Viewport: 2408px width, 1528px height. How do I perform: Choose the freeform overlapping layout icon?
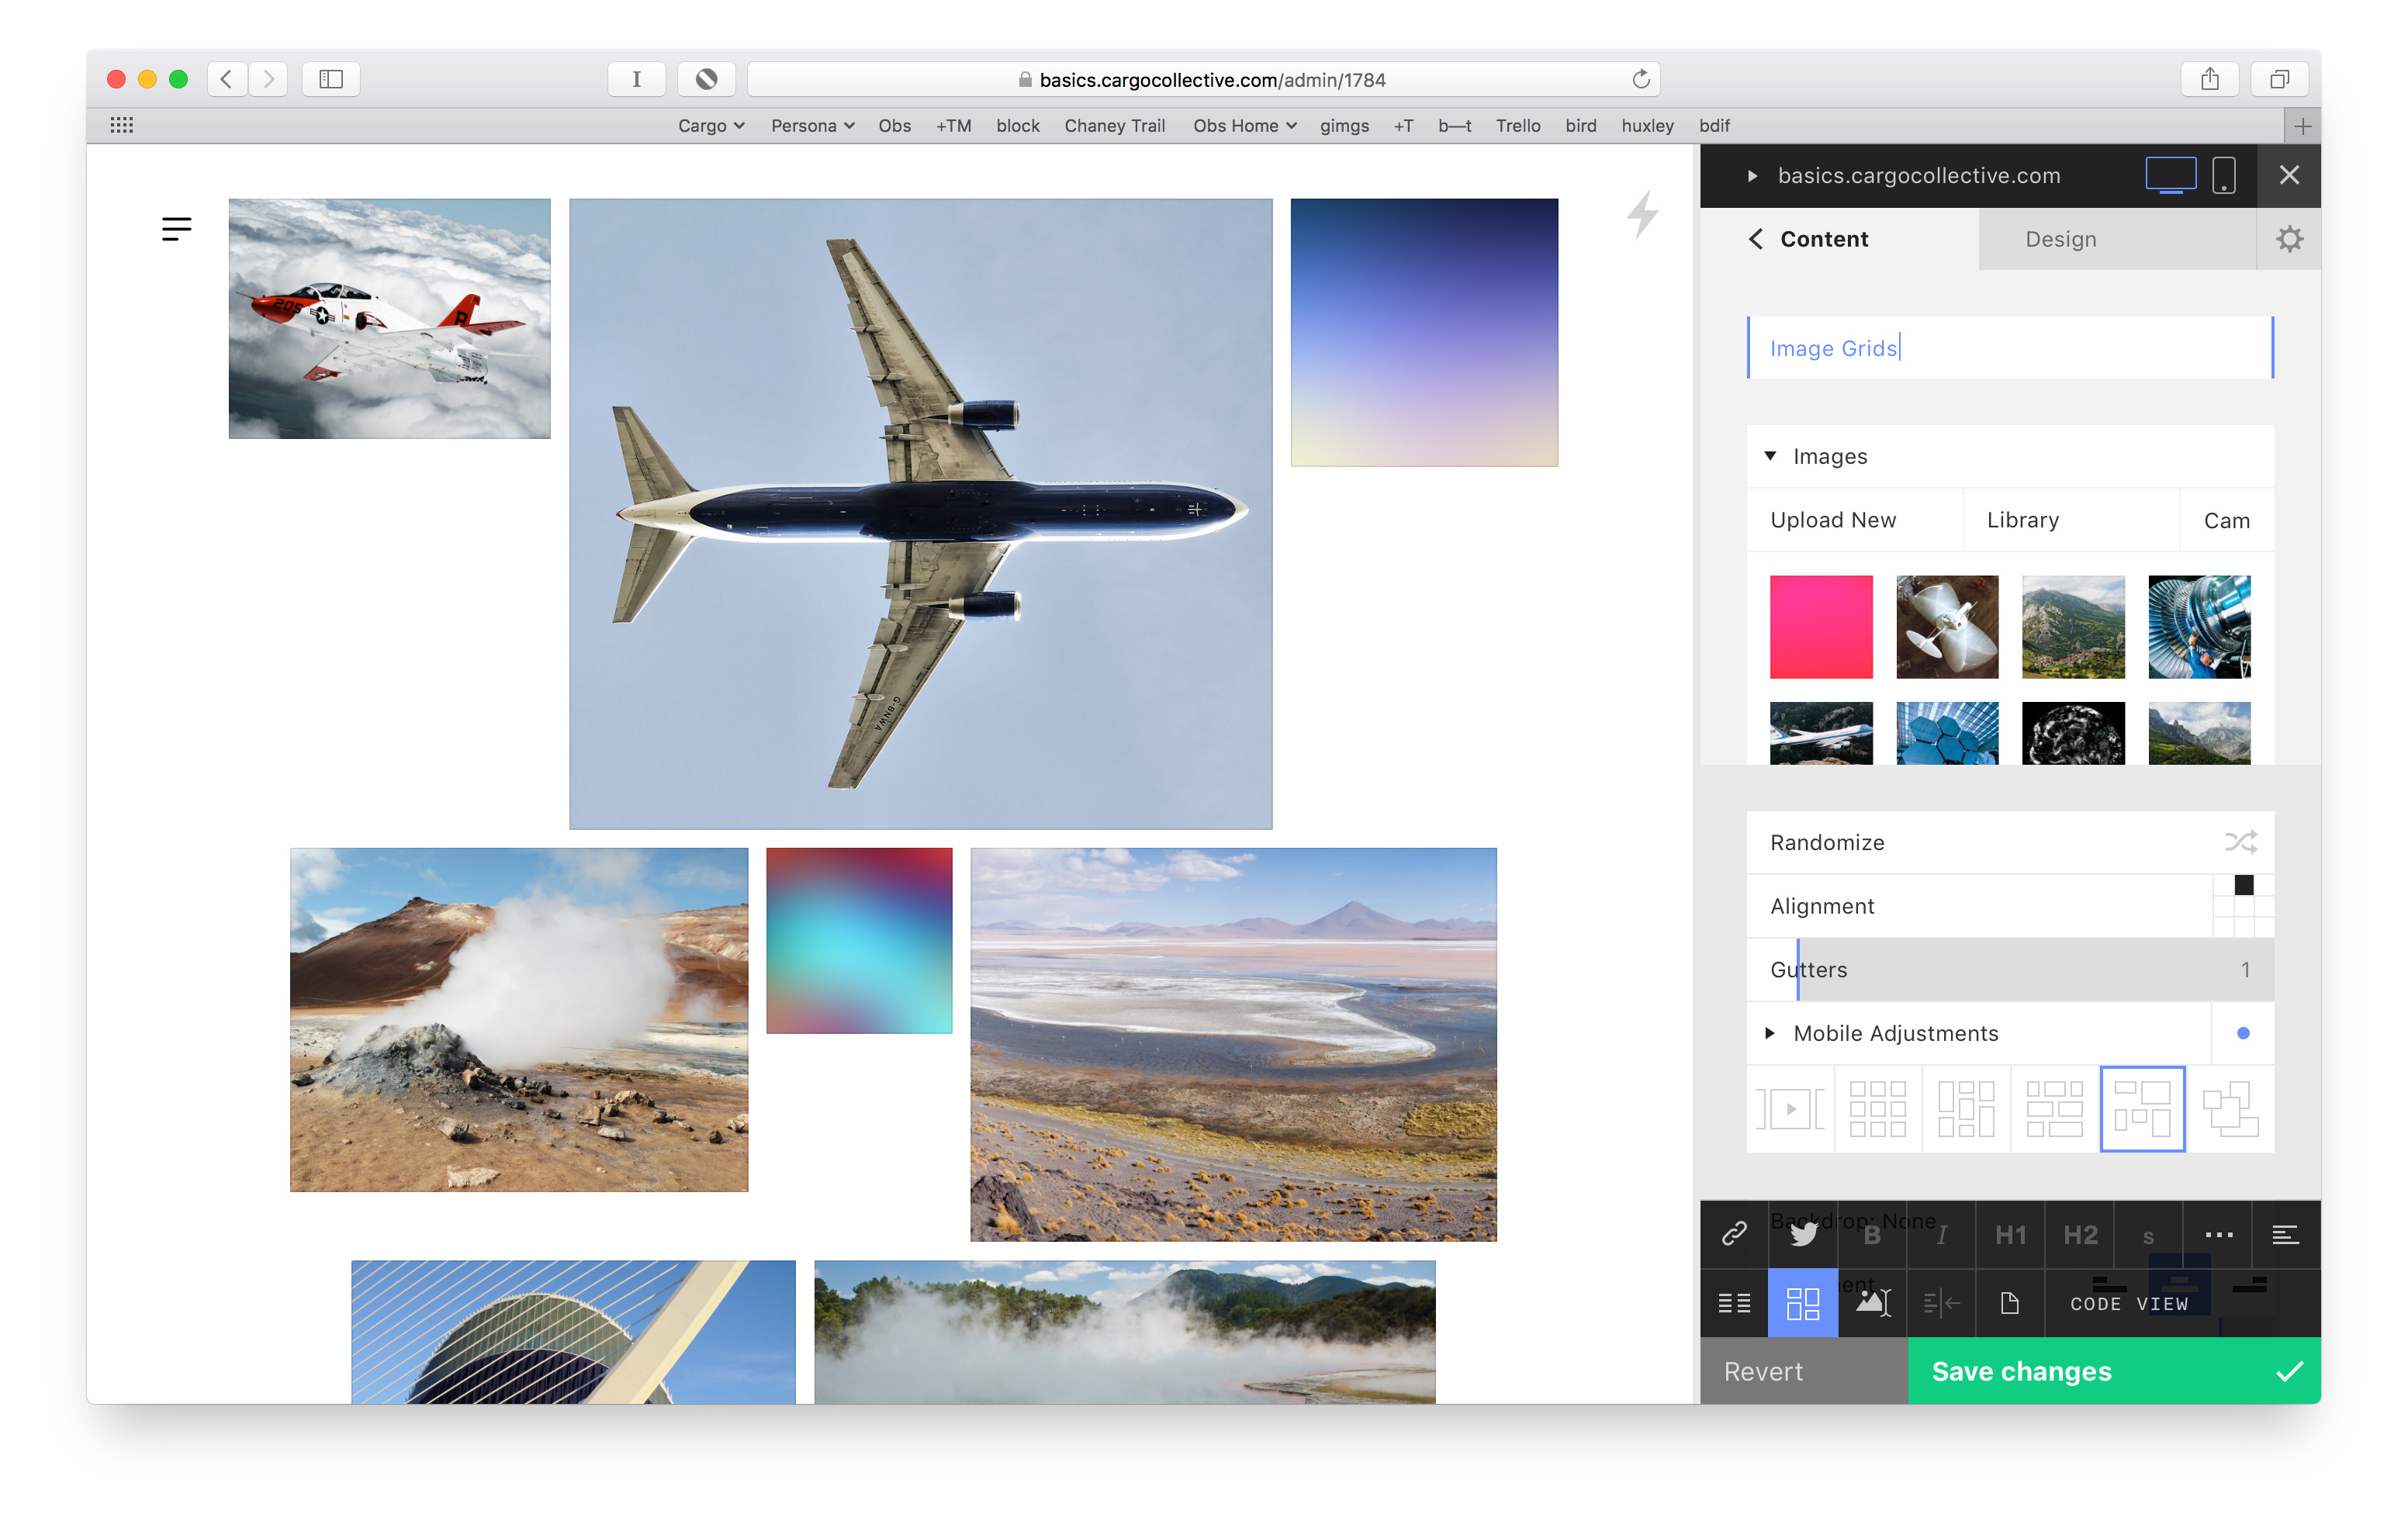point(2229,1108)
